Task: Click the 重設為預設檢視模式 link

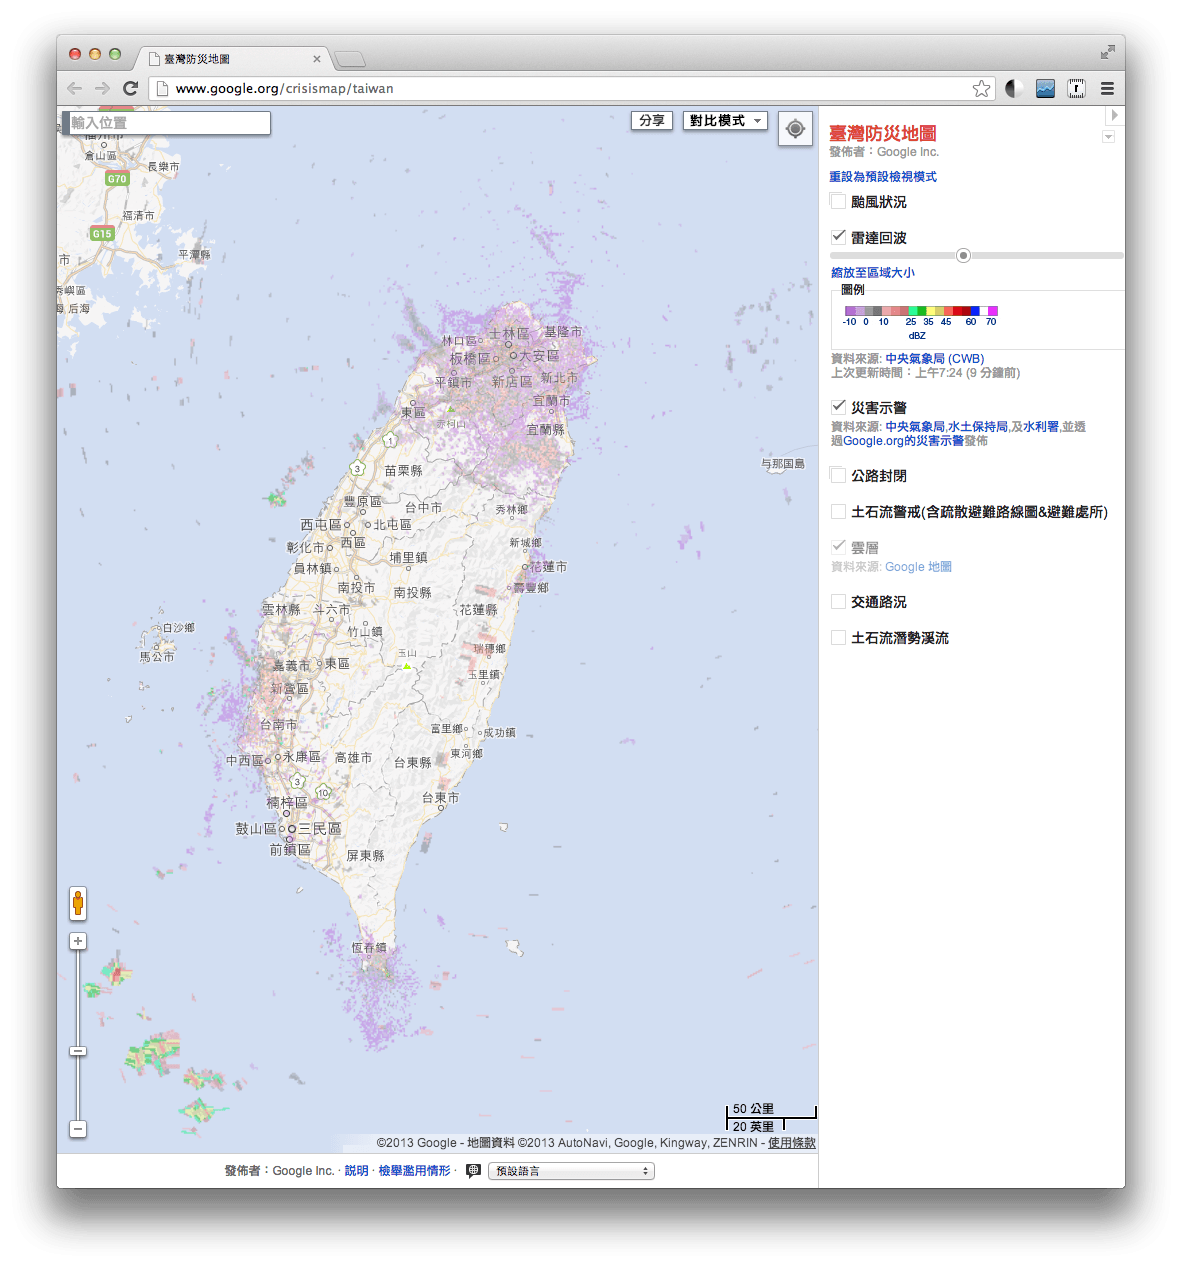Action: pyautogui.click(x=882, y=176)
